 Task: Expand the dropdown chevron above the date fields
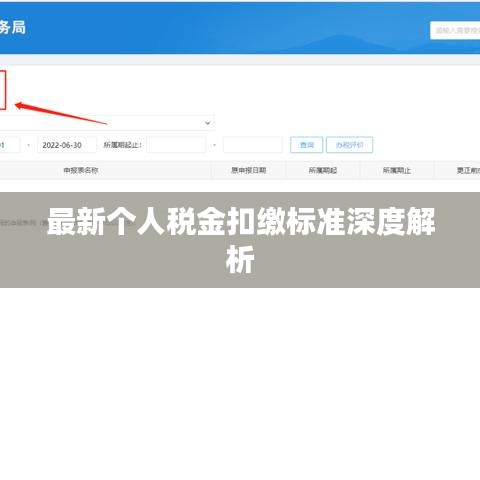(x=208, y=123)
